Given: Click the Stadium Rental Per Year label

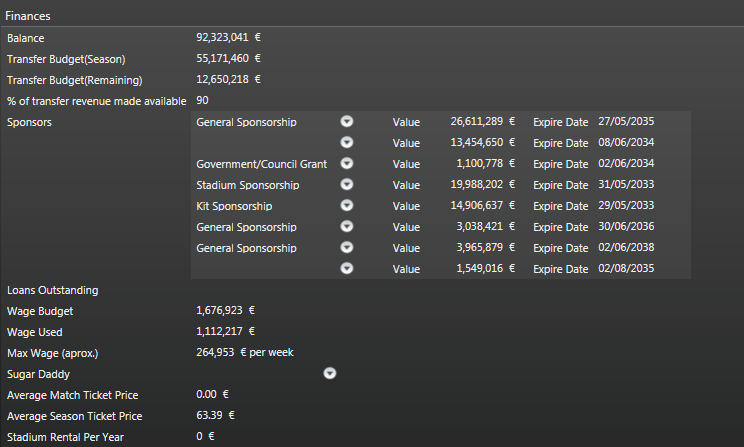Looking at the screenshot, I should (65, 437).
